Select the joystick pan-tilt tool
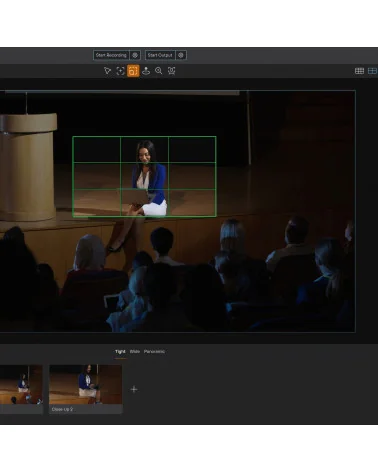378x472 pixels. (146, 71)
